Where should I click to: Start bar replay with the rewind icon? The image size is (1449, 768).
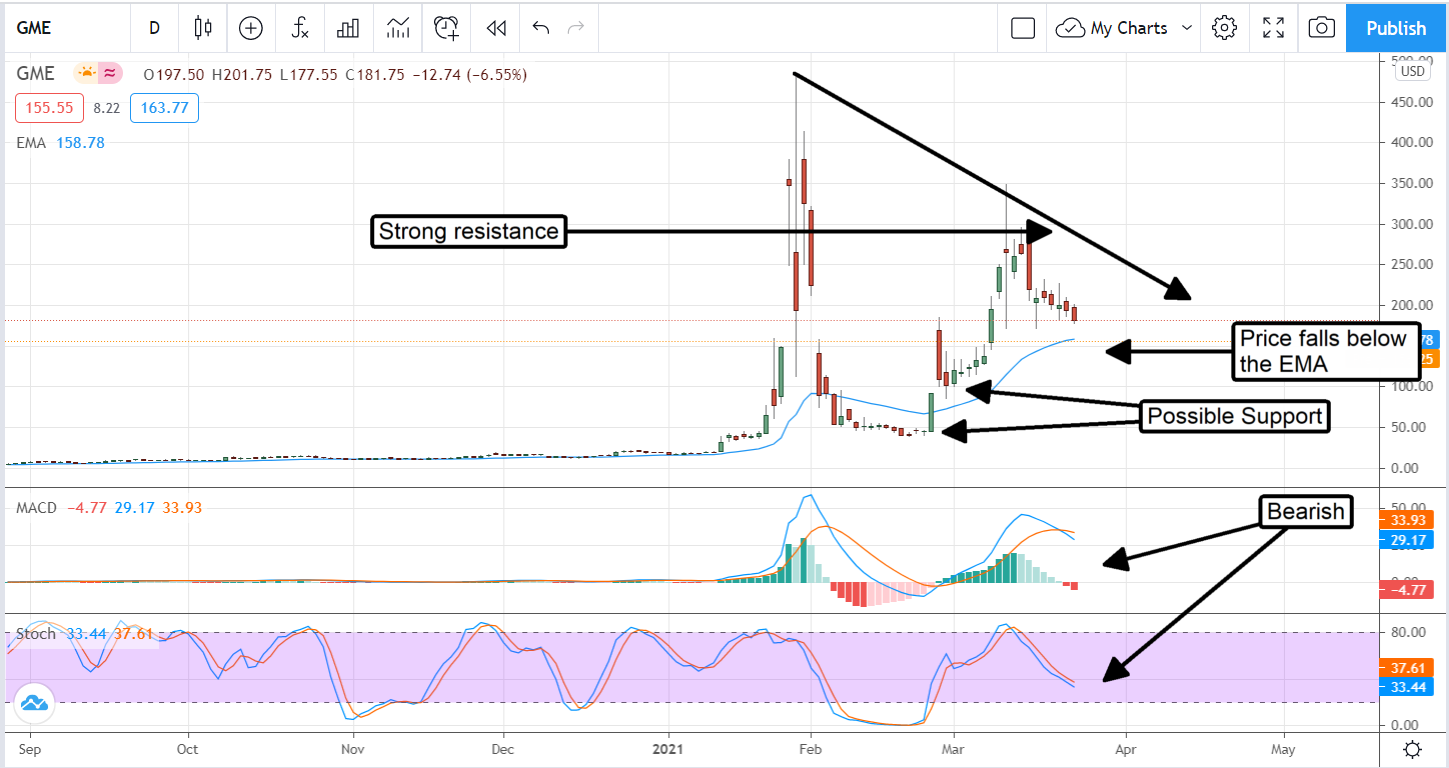pyautogui.click(x=496, y=28)
